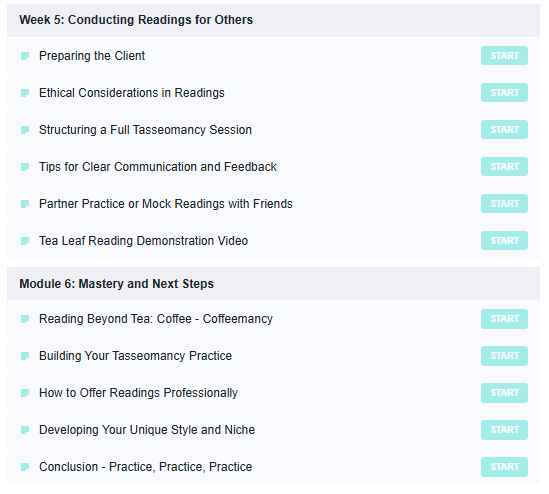The height and width of the screenshot is (494, 549).
Task: Click the lesson icon next to Ethical Considerations
Action: [x=25, y=93]
